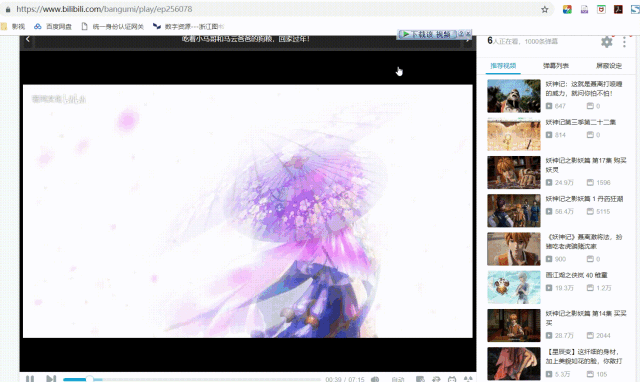Open the 百度网盘 bookmark
The width and height of the screenshot is (640, 382).
coord(53,27)
